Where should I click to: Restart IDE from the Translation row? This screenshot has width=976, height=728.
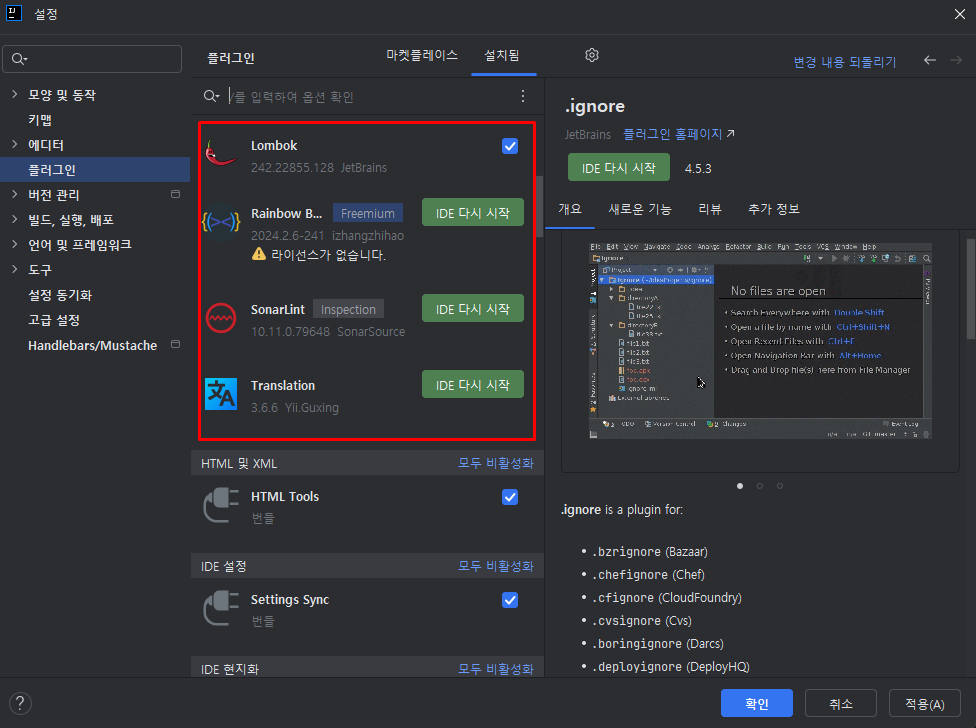pyautogui.click(x=472, y=385)
